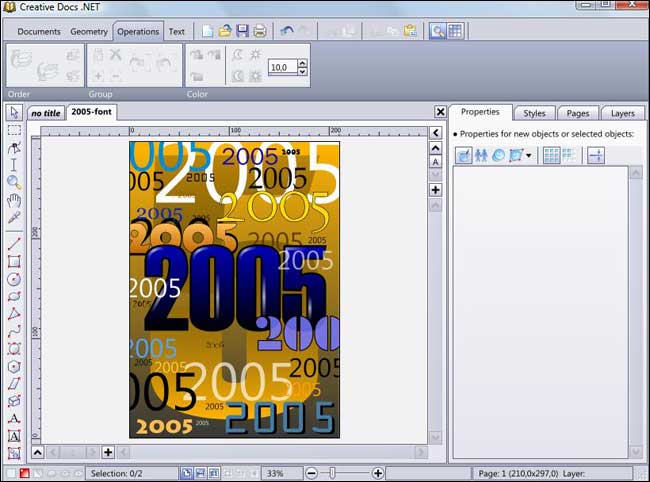Click the Save diskette icon

pos(242,31)
